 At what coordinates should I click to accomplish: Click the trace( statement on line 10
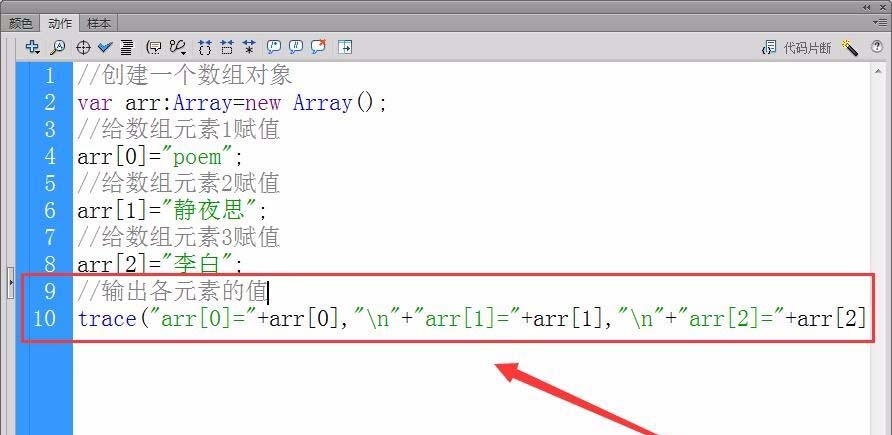[472, 318]
